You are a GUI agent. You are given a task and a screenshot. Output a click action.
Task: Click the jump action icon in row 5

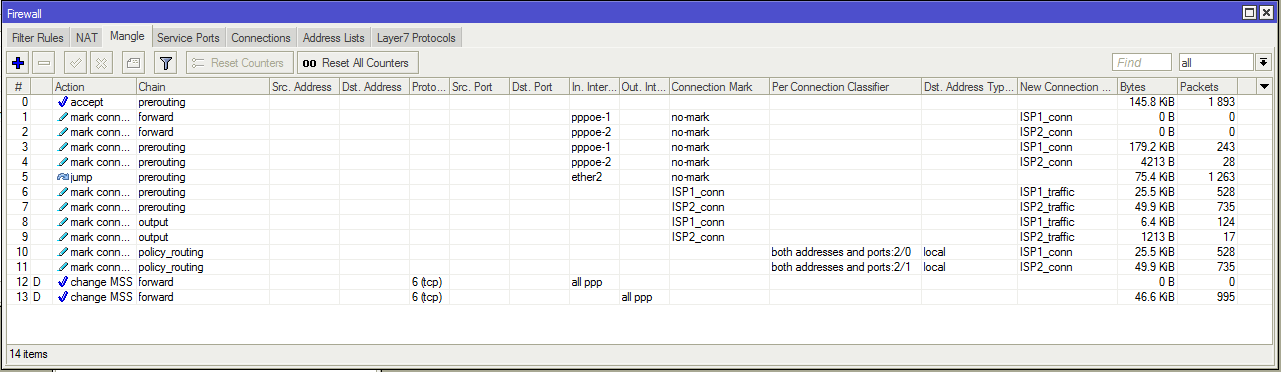[x=63, y=177]
